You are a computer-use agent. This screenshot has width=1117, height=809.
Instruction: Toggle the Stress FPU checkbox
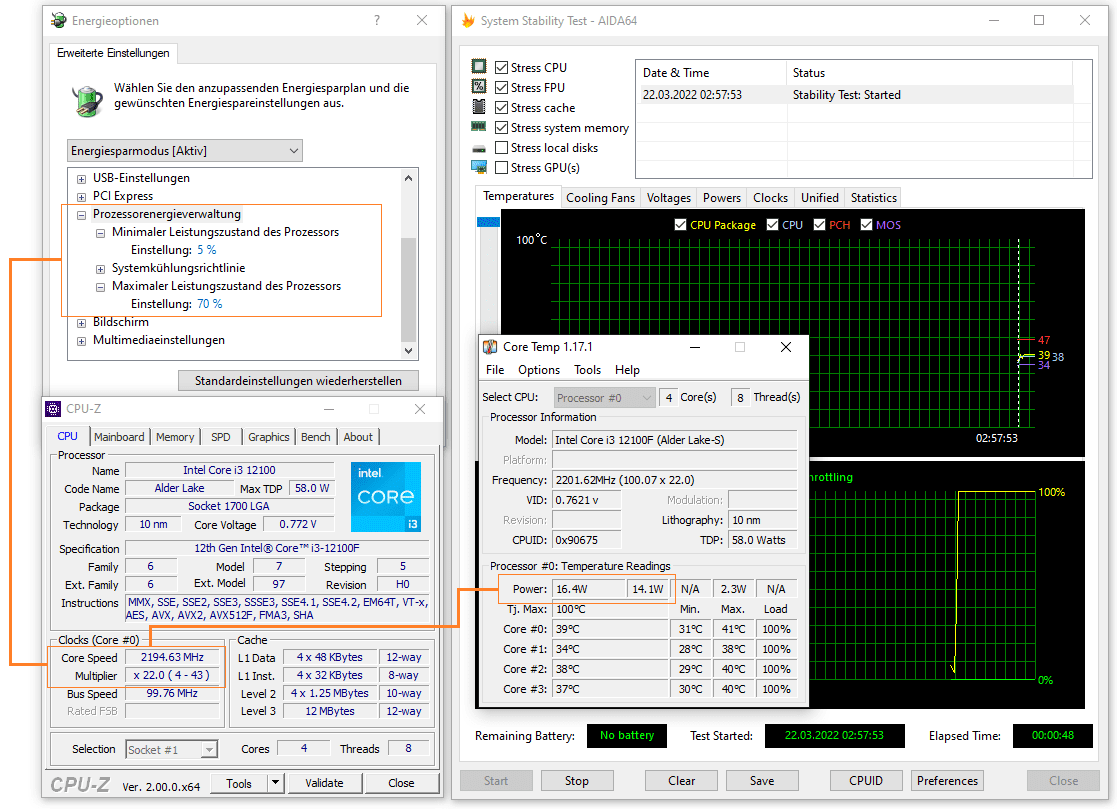(x=502, y=88)
